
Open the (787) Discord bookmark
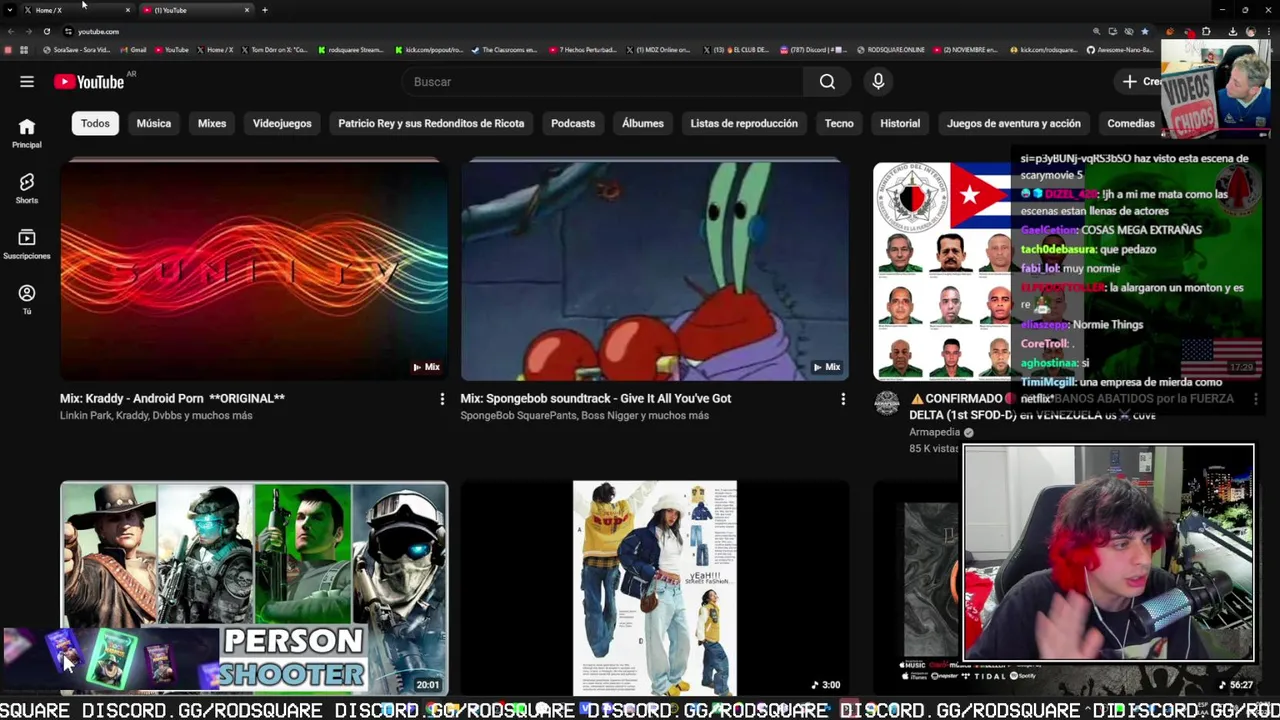814,50
